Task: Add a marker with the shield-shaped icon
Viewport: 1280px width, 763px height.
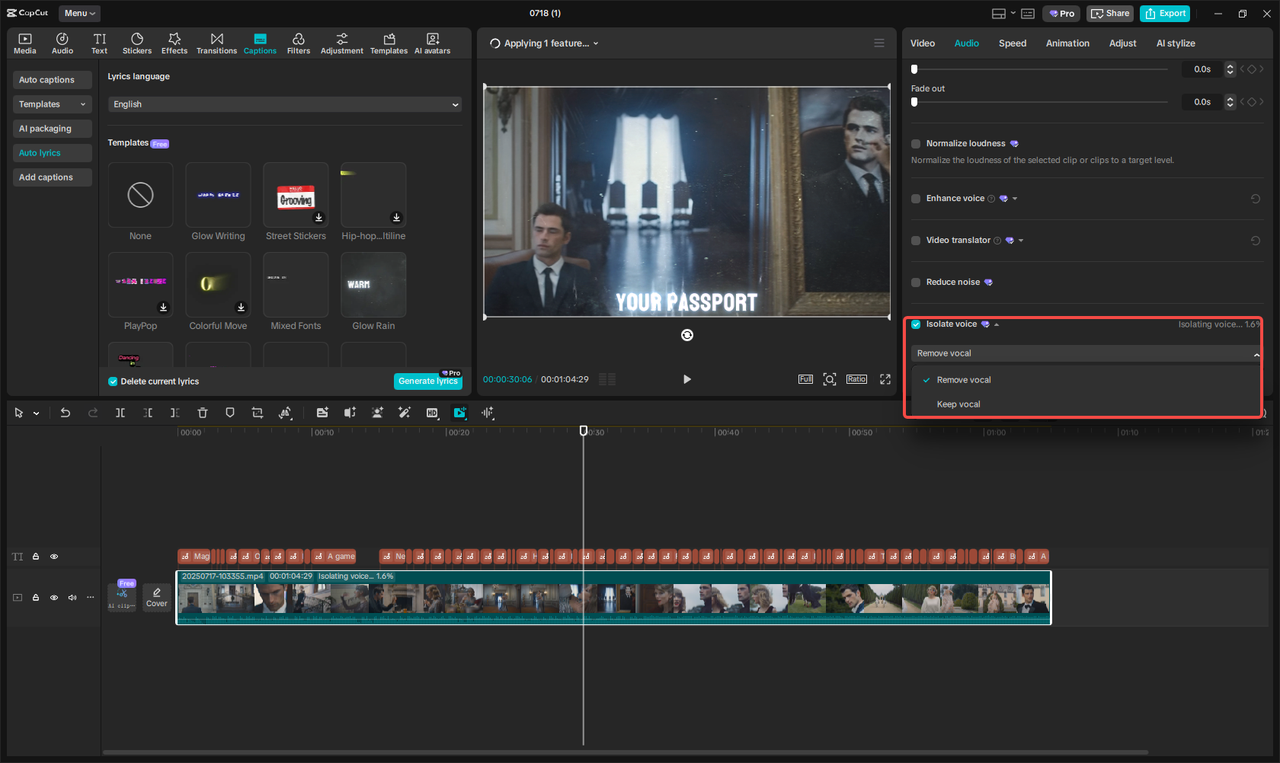Action: (x=230, y=412)
